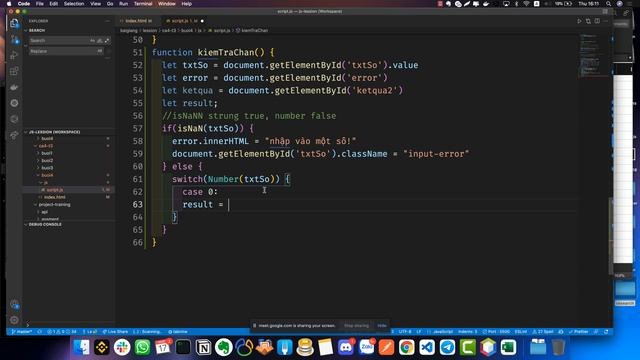Open Spotlight search in menu bar
Screen dimensions: 640x360
[x=609, y=4]
